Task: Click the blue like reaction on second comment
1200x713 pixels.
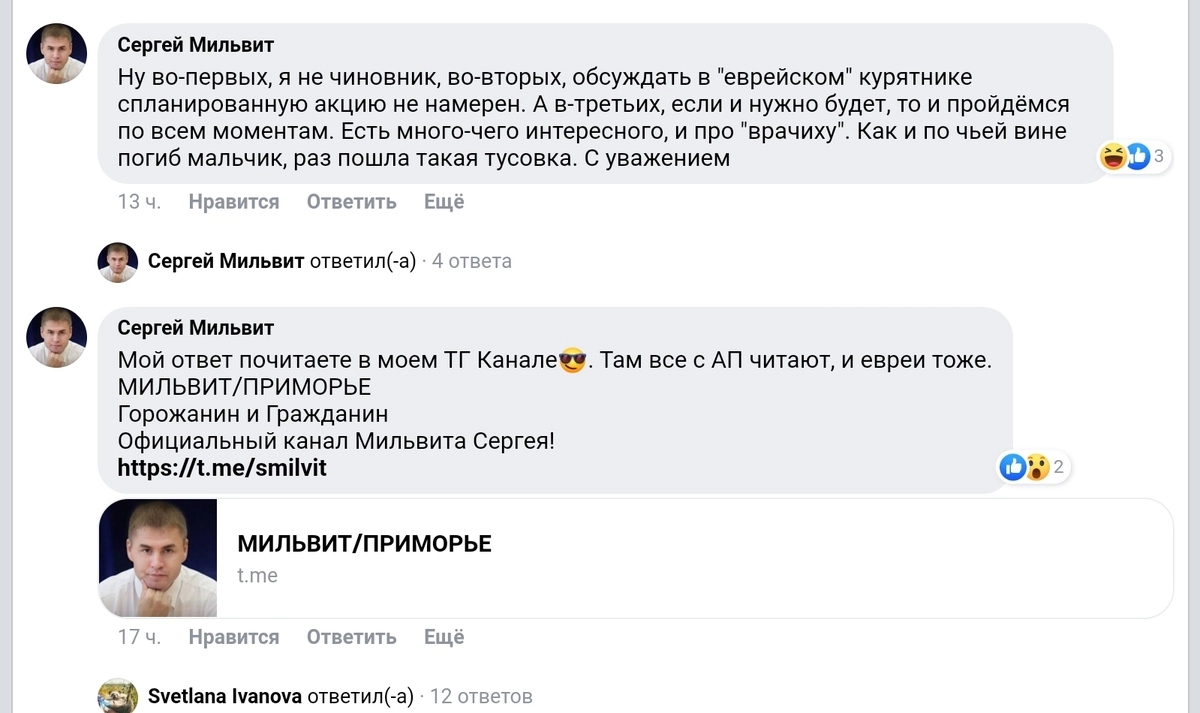Action: (1013, 466)
